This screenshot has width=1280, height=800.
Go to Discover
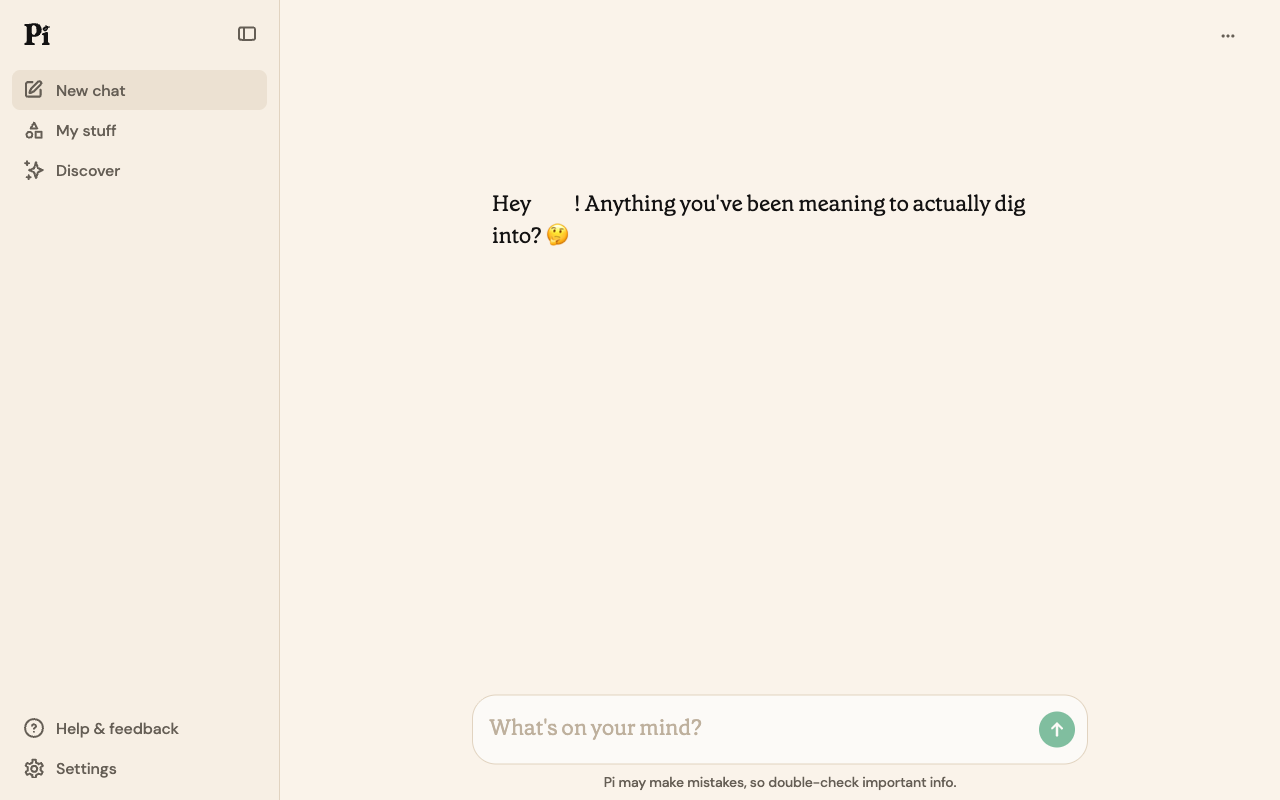point(139,170)
